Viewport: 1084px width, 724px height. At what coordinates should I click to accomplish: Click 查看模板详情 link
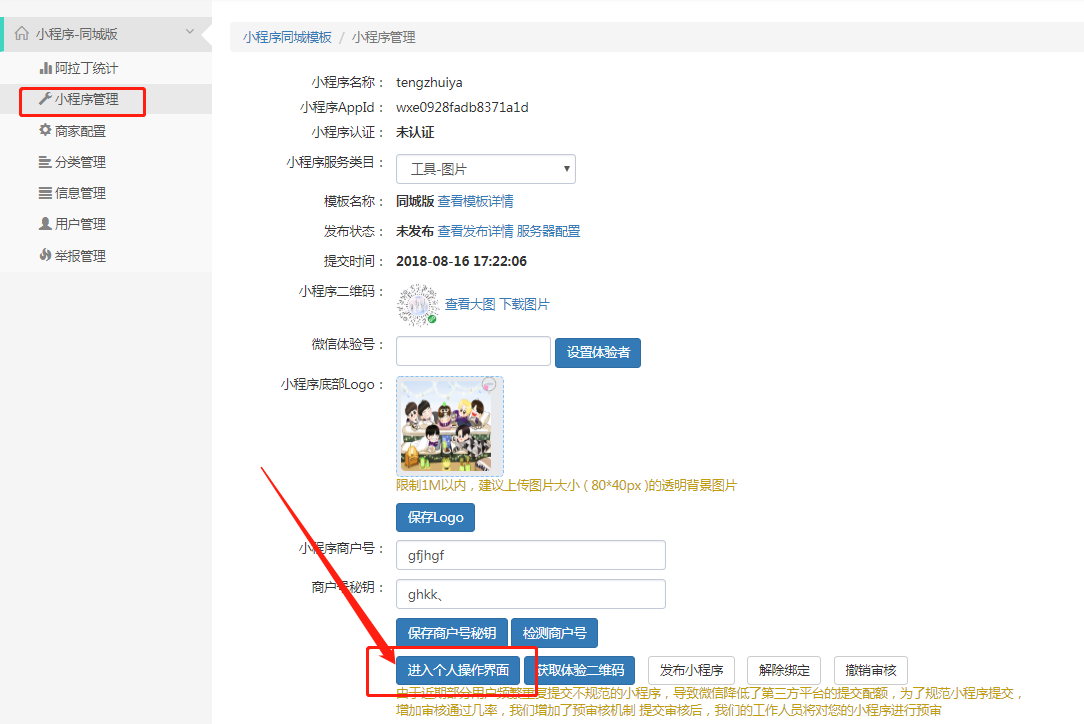coord(475,201)
